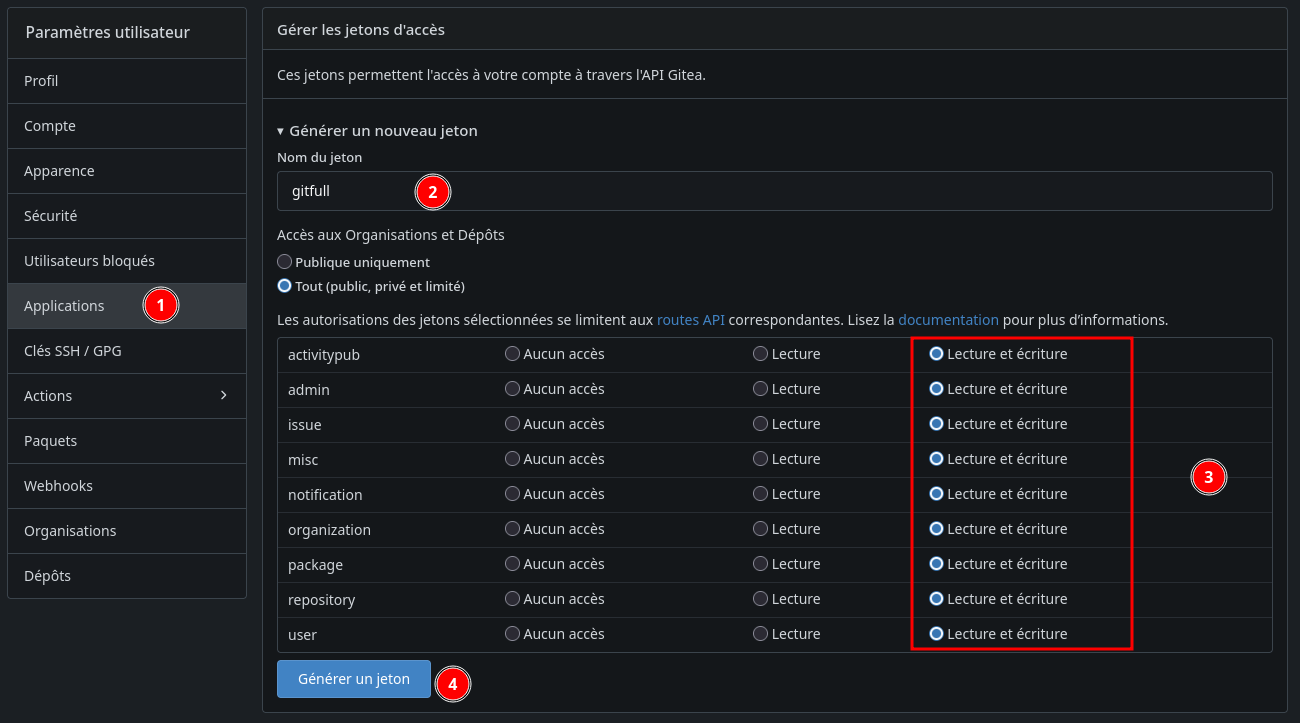Select Tout (public, privé et limité) option
Viewport: 1300px width, 723px height.
285,286
